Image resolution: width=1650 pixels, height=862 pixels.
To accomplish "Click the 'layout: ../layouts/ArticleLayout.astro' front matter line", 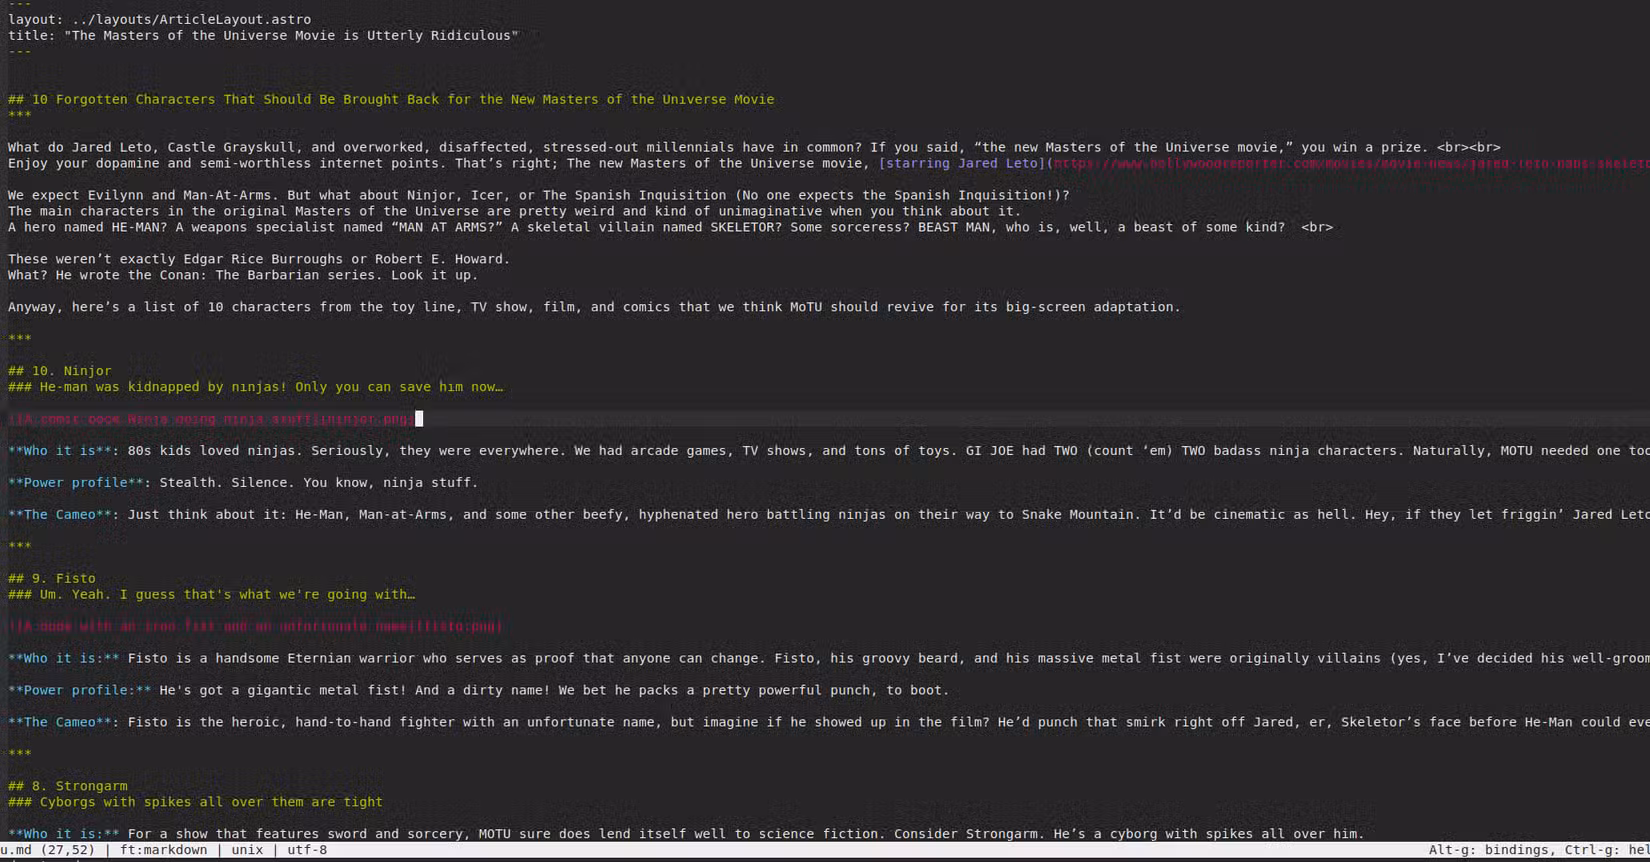I will point(160,19).
